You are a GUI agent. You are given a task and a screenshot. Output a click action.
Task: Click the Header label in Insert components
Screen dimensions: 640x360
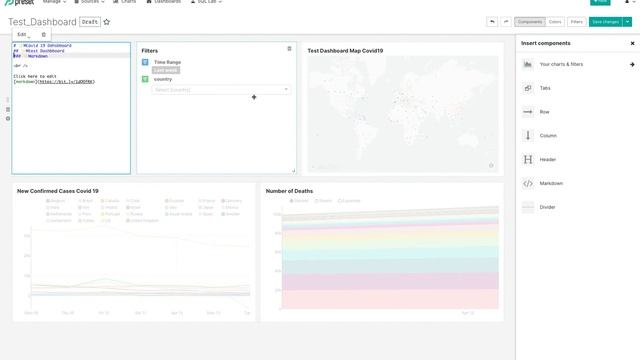548,160
